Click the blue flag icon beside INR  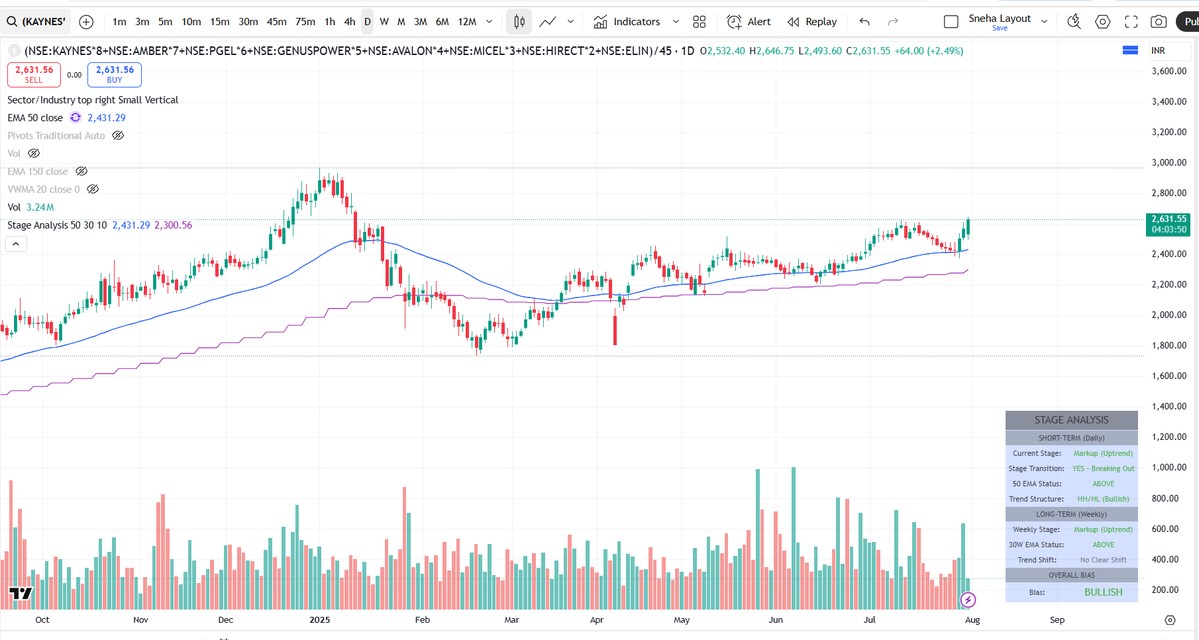click(1130, 50)
